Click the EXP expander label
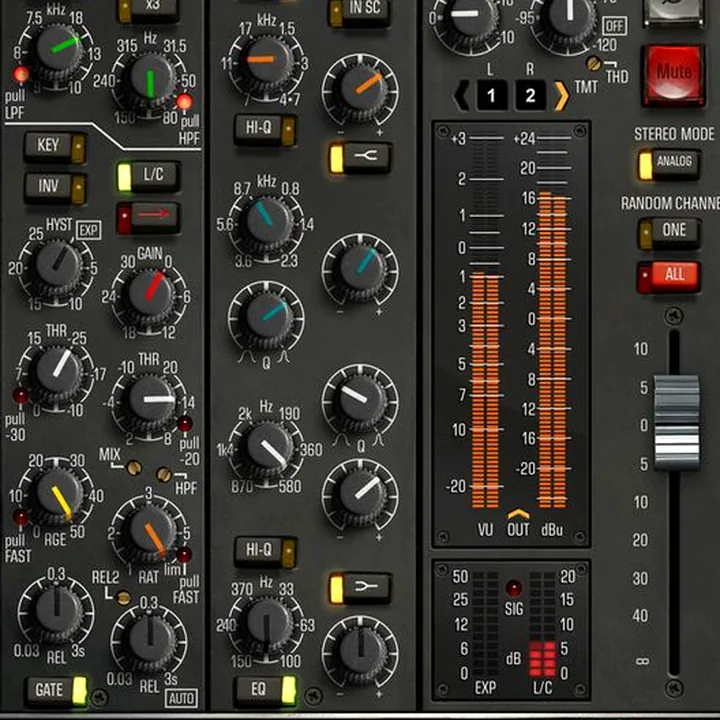This screenshot has width=720, height=720. pyautogui.click(x=89, y=231)
